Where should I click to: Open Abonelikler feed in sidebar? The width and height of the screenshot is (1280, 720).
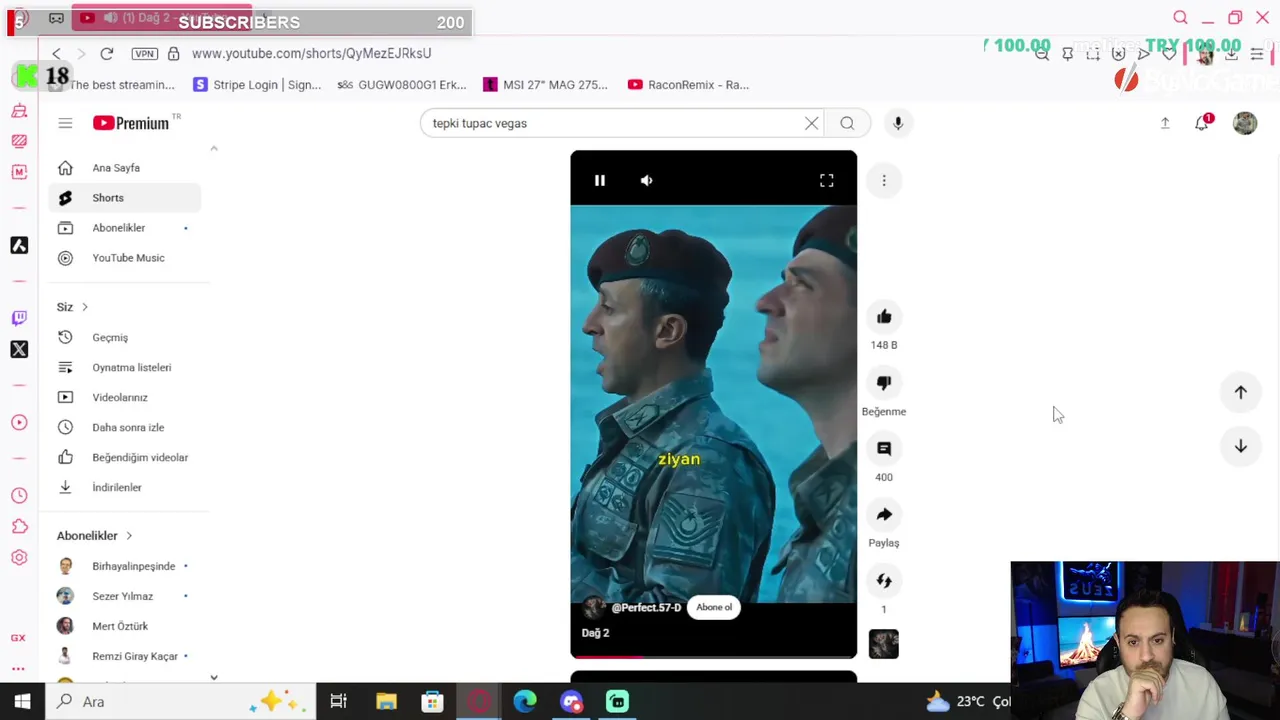coord(125,228)
